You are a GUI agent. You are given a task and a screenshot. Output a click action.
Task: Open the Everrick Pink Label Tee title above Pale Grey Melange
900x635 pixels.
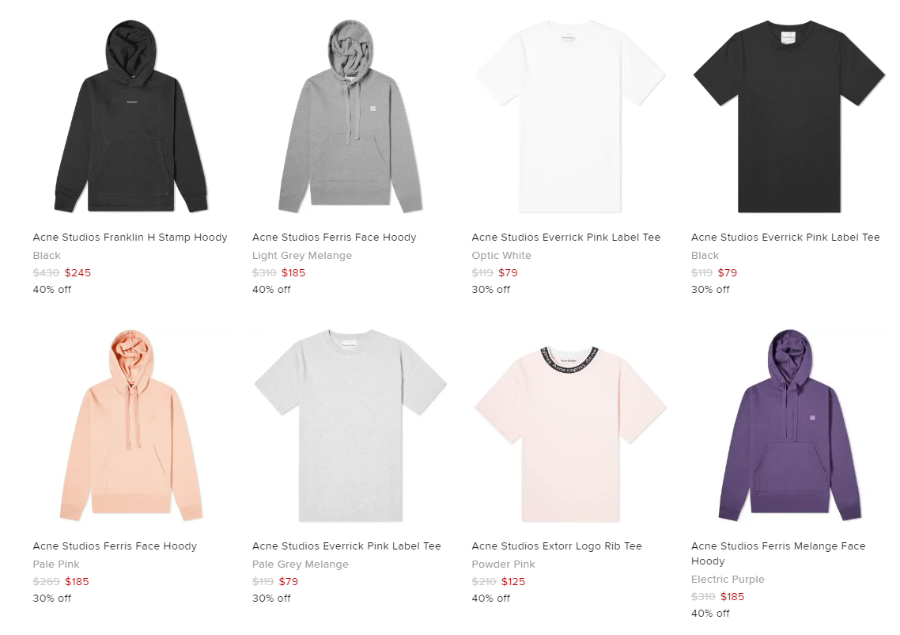347,546
